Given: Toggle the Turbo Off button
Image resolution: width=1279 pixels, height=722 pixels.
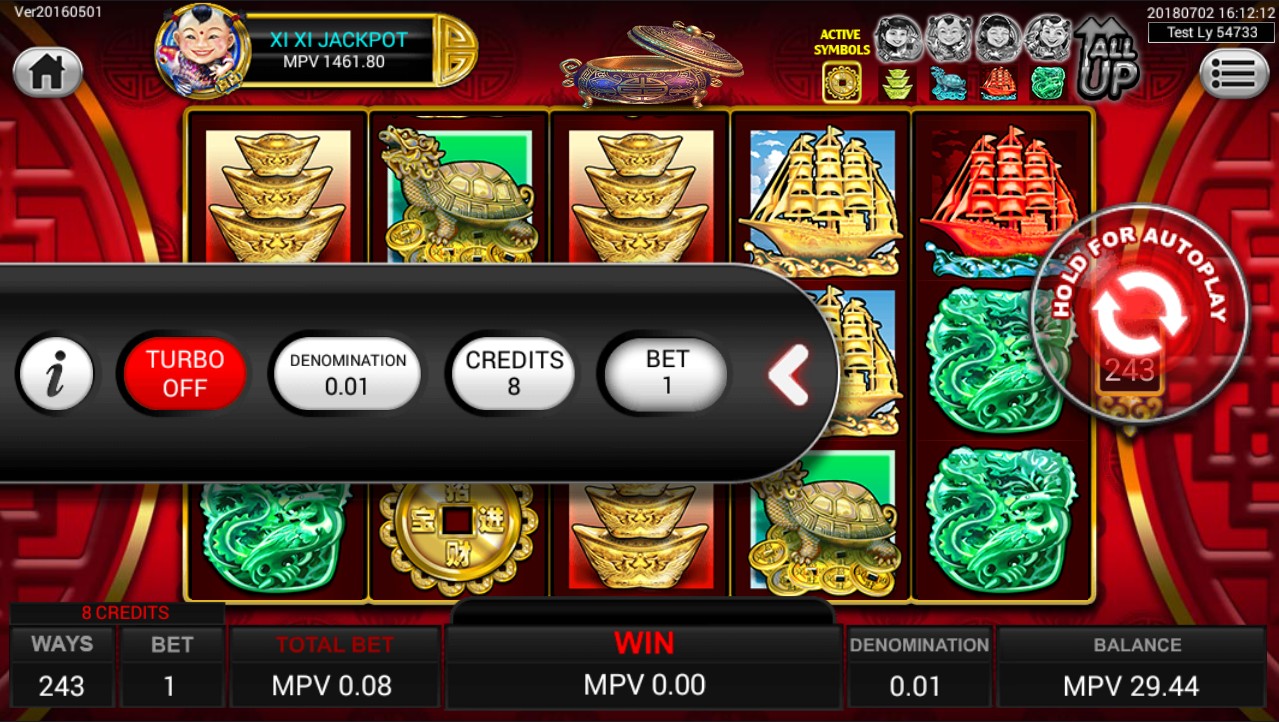Looking at the screenshot, I should 185,374.
